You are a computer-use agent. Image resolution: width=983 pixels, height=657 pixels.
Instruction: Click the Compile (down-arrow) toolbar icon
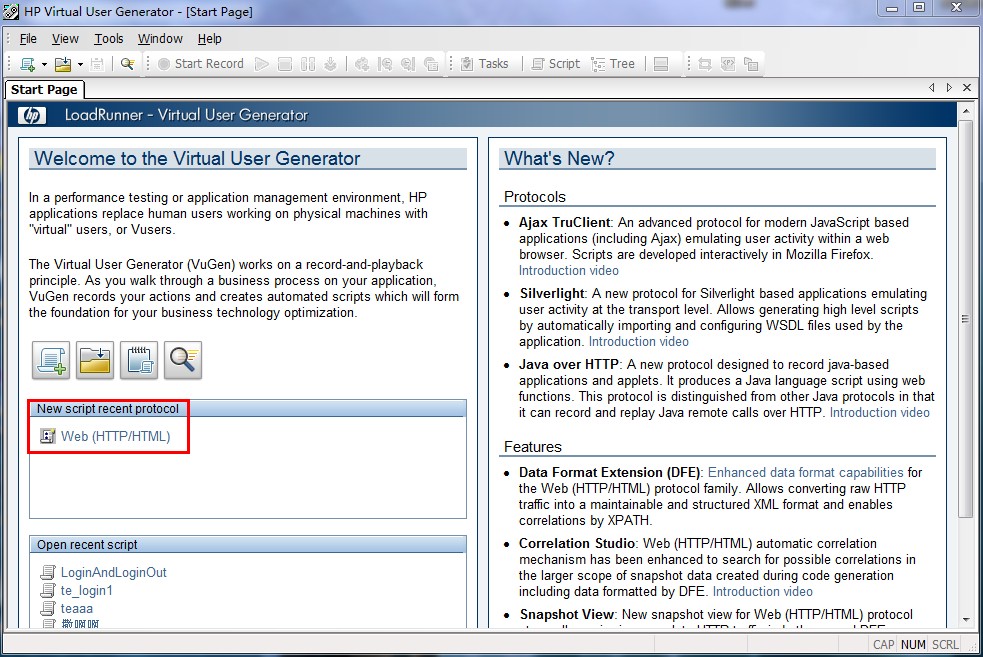[x=330, y=64]
